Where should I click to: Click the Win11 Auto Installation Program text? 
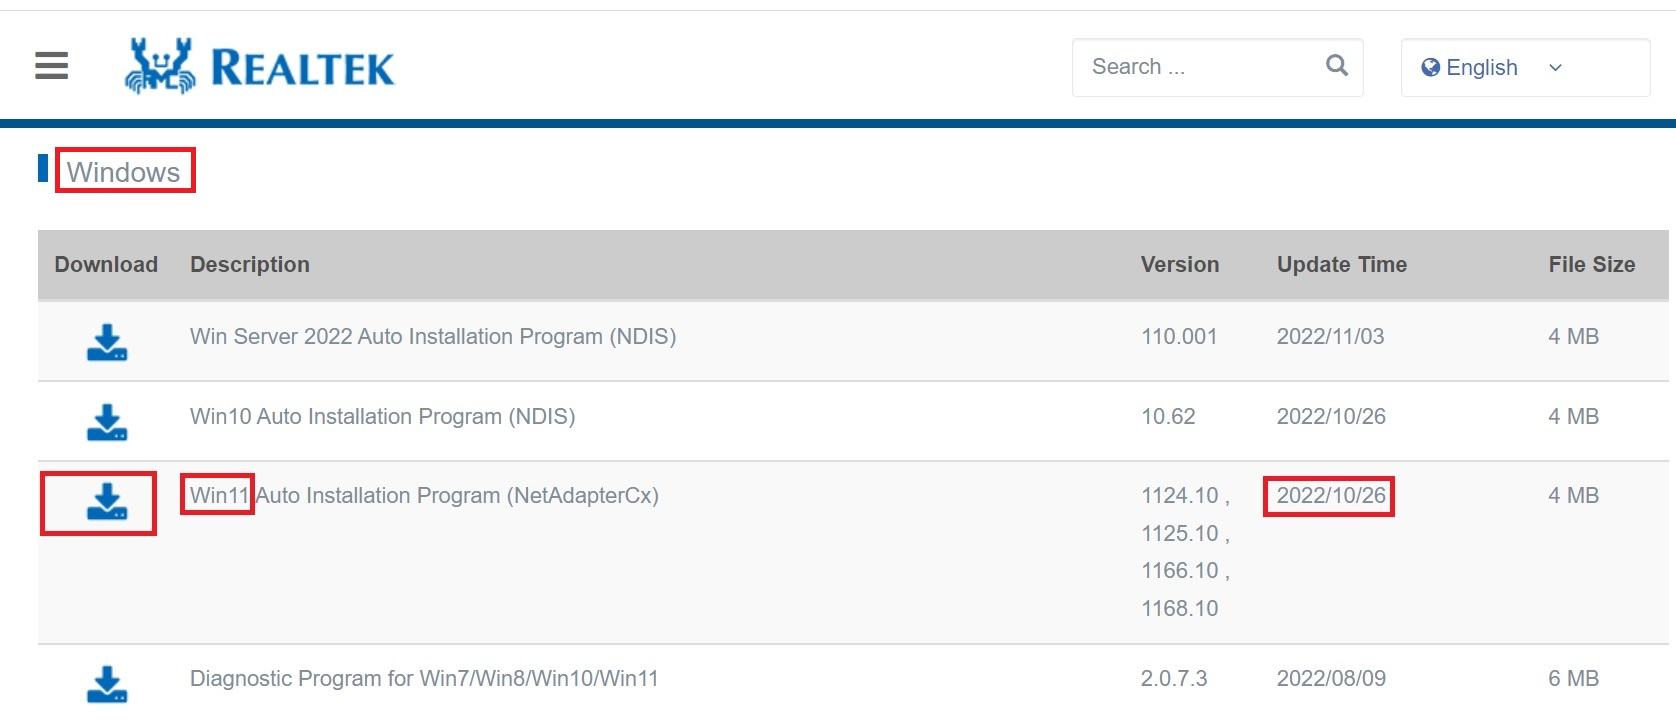click(424, 495)
